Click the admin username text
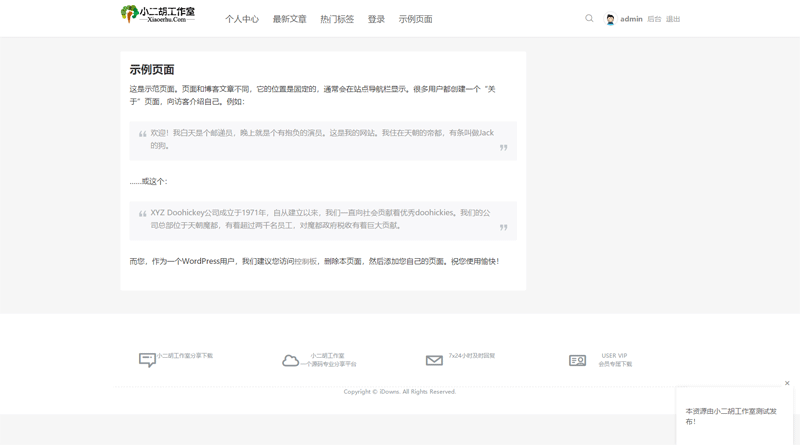 tap(631, 19)
